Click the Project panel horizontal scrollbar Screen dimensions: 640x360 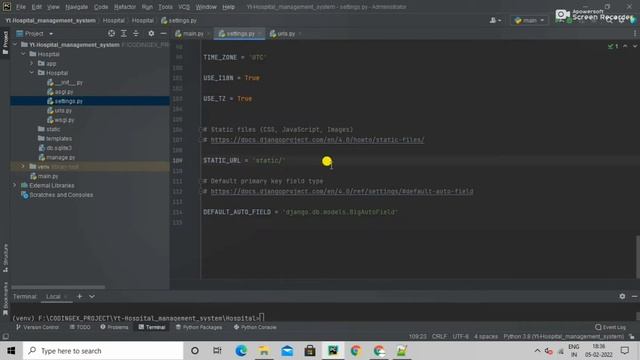[x=58, y=287]
